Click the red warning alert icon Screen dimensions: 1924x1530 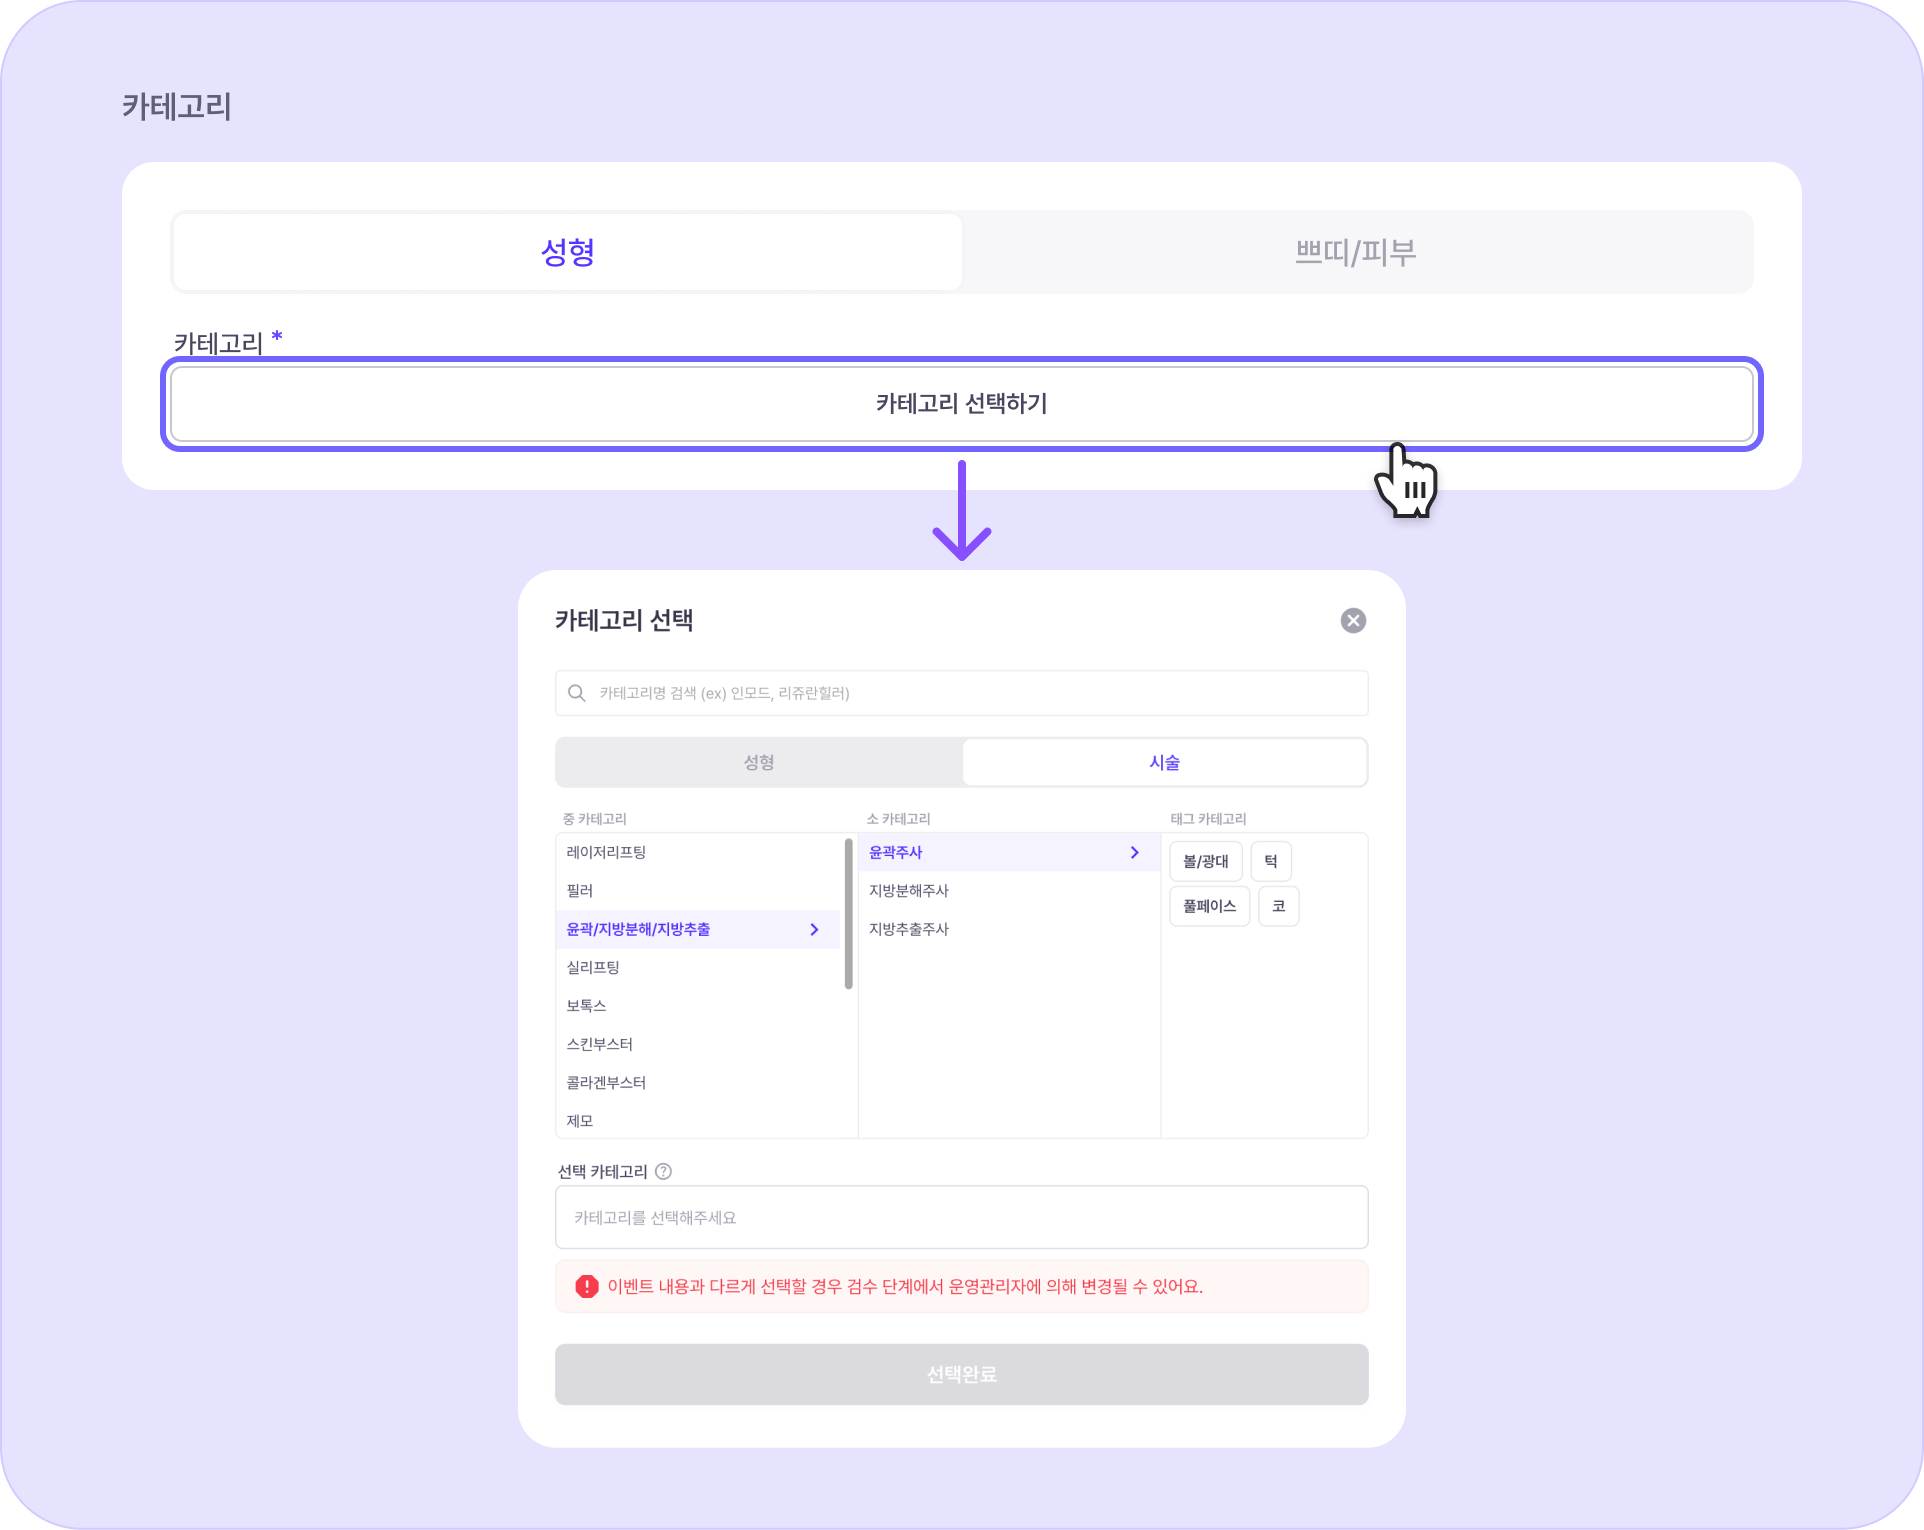(587, 1286)
